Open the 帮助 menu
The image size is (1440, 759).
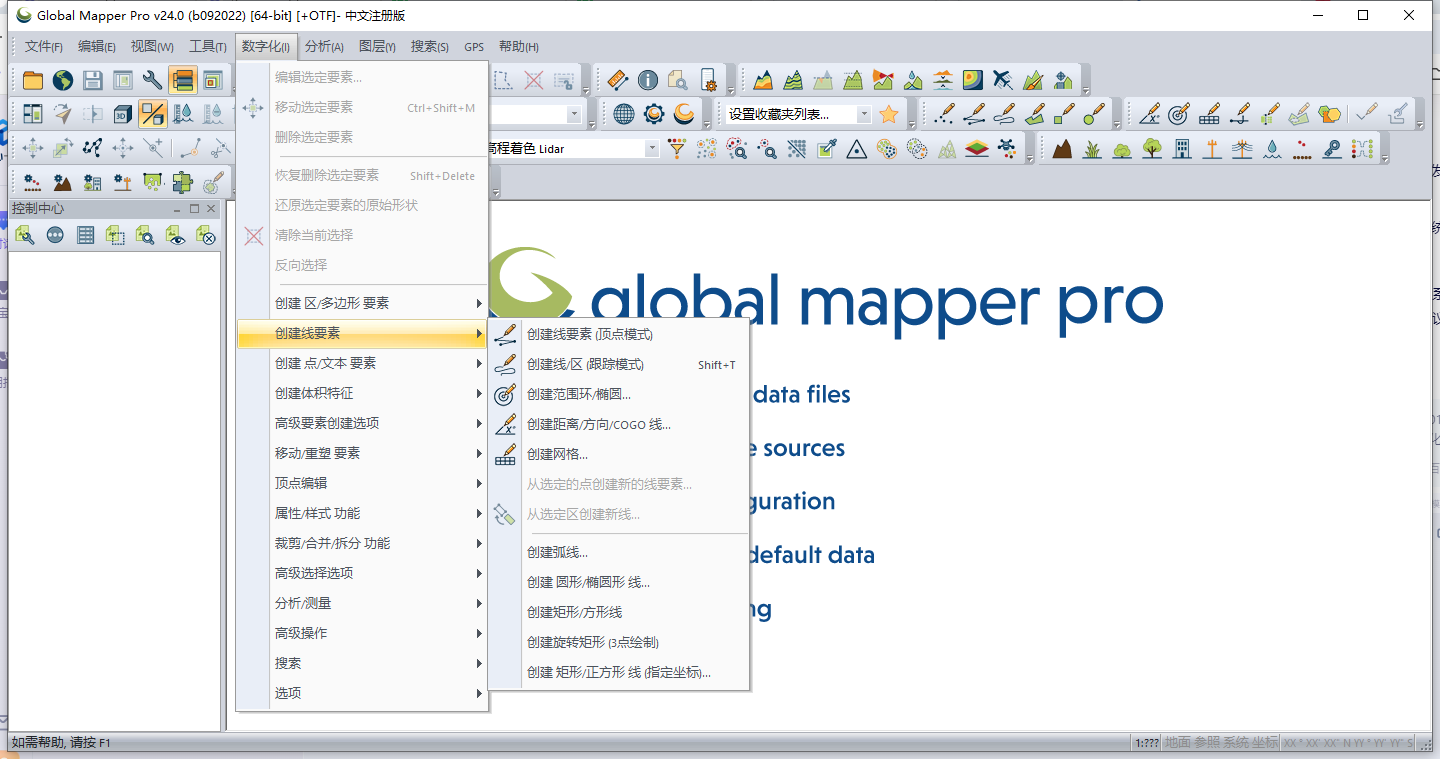coord(517,46)
